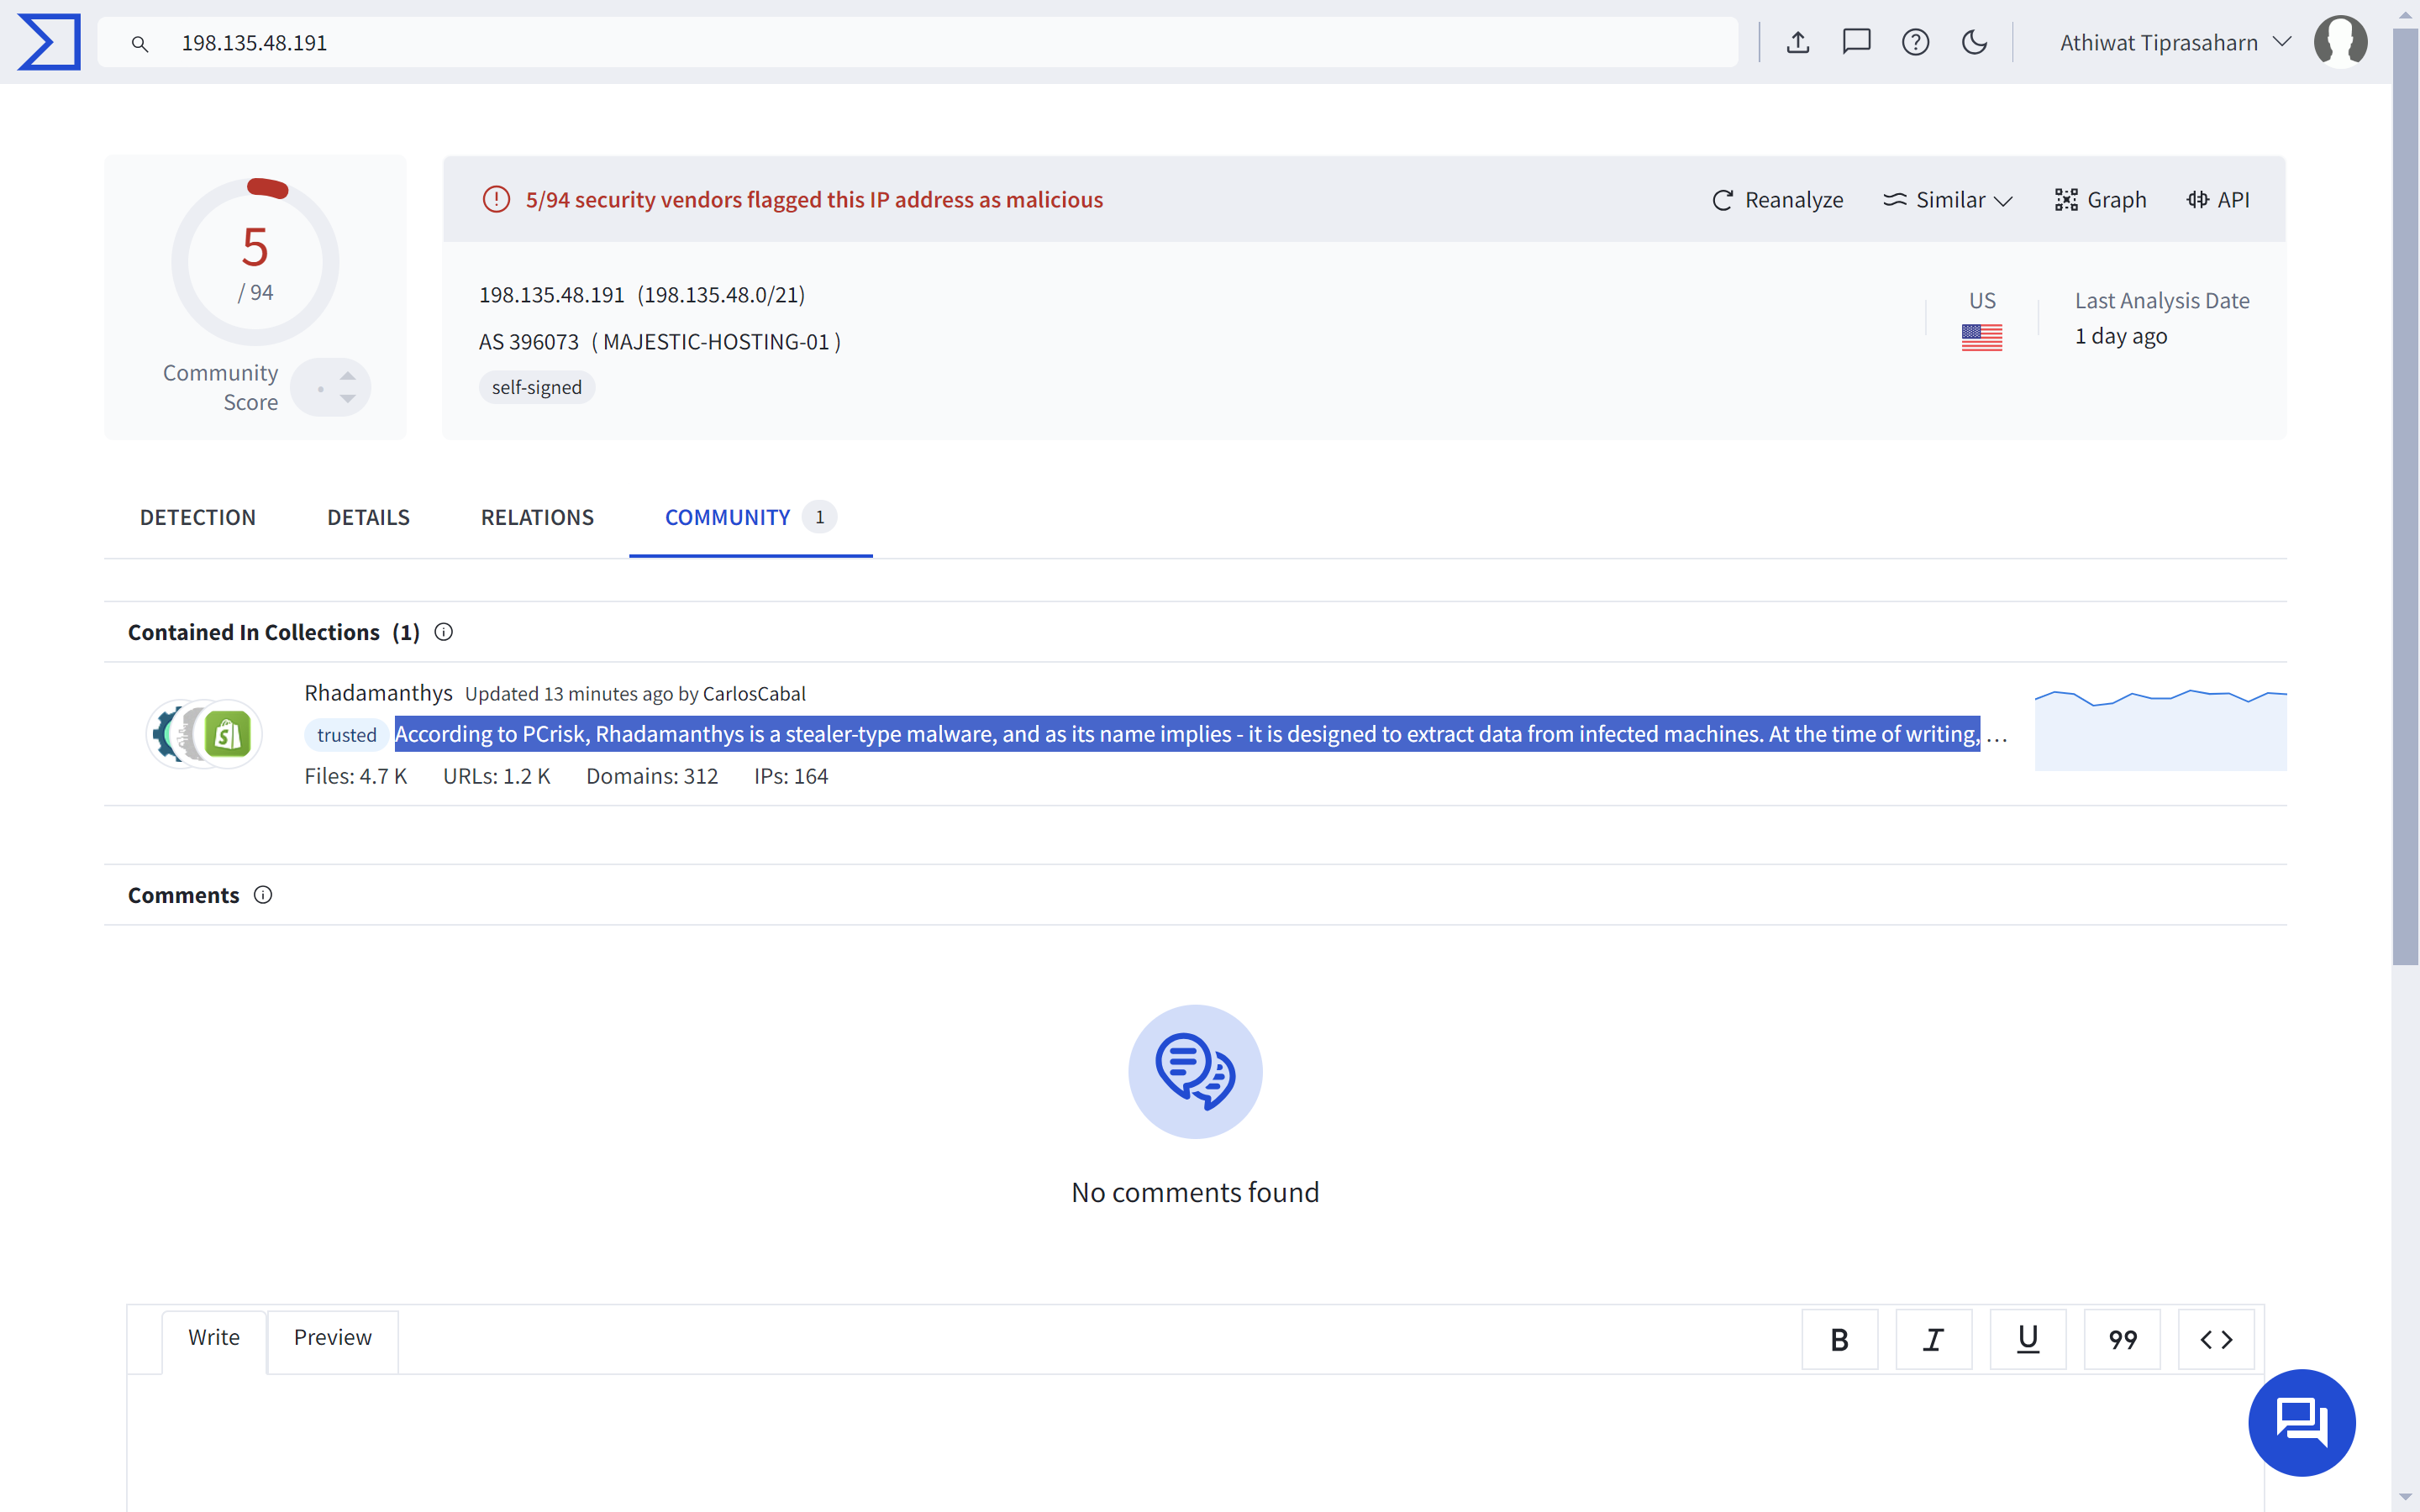Click inside the comment text area
Image resolution: width=2420 pixels, height=1512 pixels.
click(x=1195, y=1443)
